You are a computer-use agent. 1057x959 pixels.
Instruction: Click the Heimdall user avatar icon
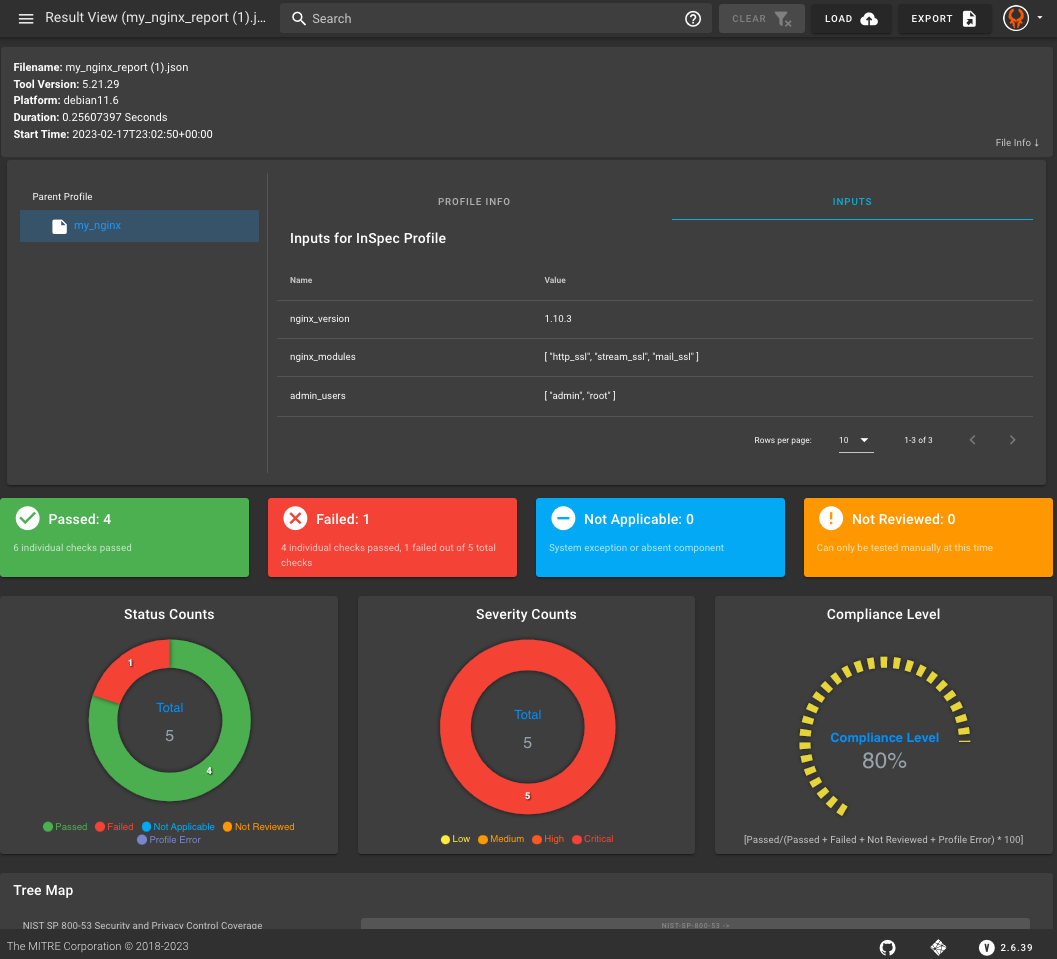click(1016, 18)
